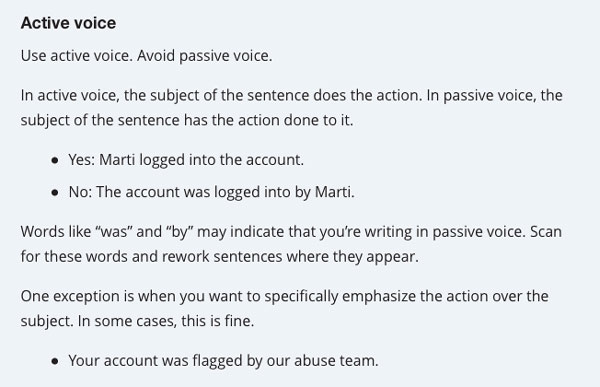Click the text 'Yes: Marti logged into the account.'
This screenshot has width=600, height=387.
[186, 160]
